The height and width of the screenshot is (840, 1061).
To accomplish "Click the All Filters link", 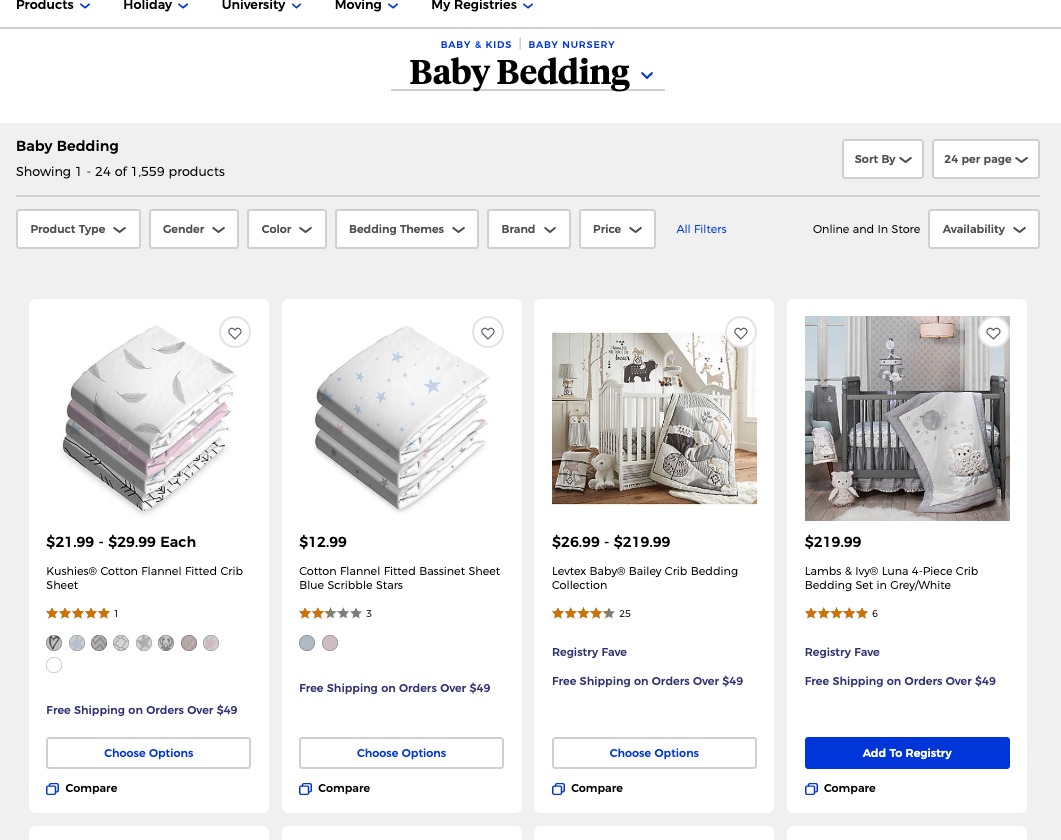I will [x=701, y=229].
